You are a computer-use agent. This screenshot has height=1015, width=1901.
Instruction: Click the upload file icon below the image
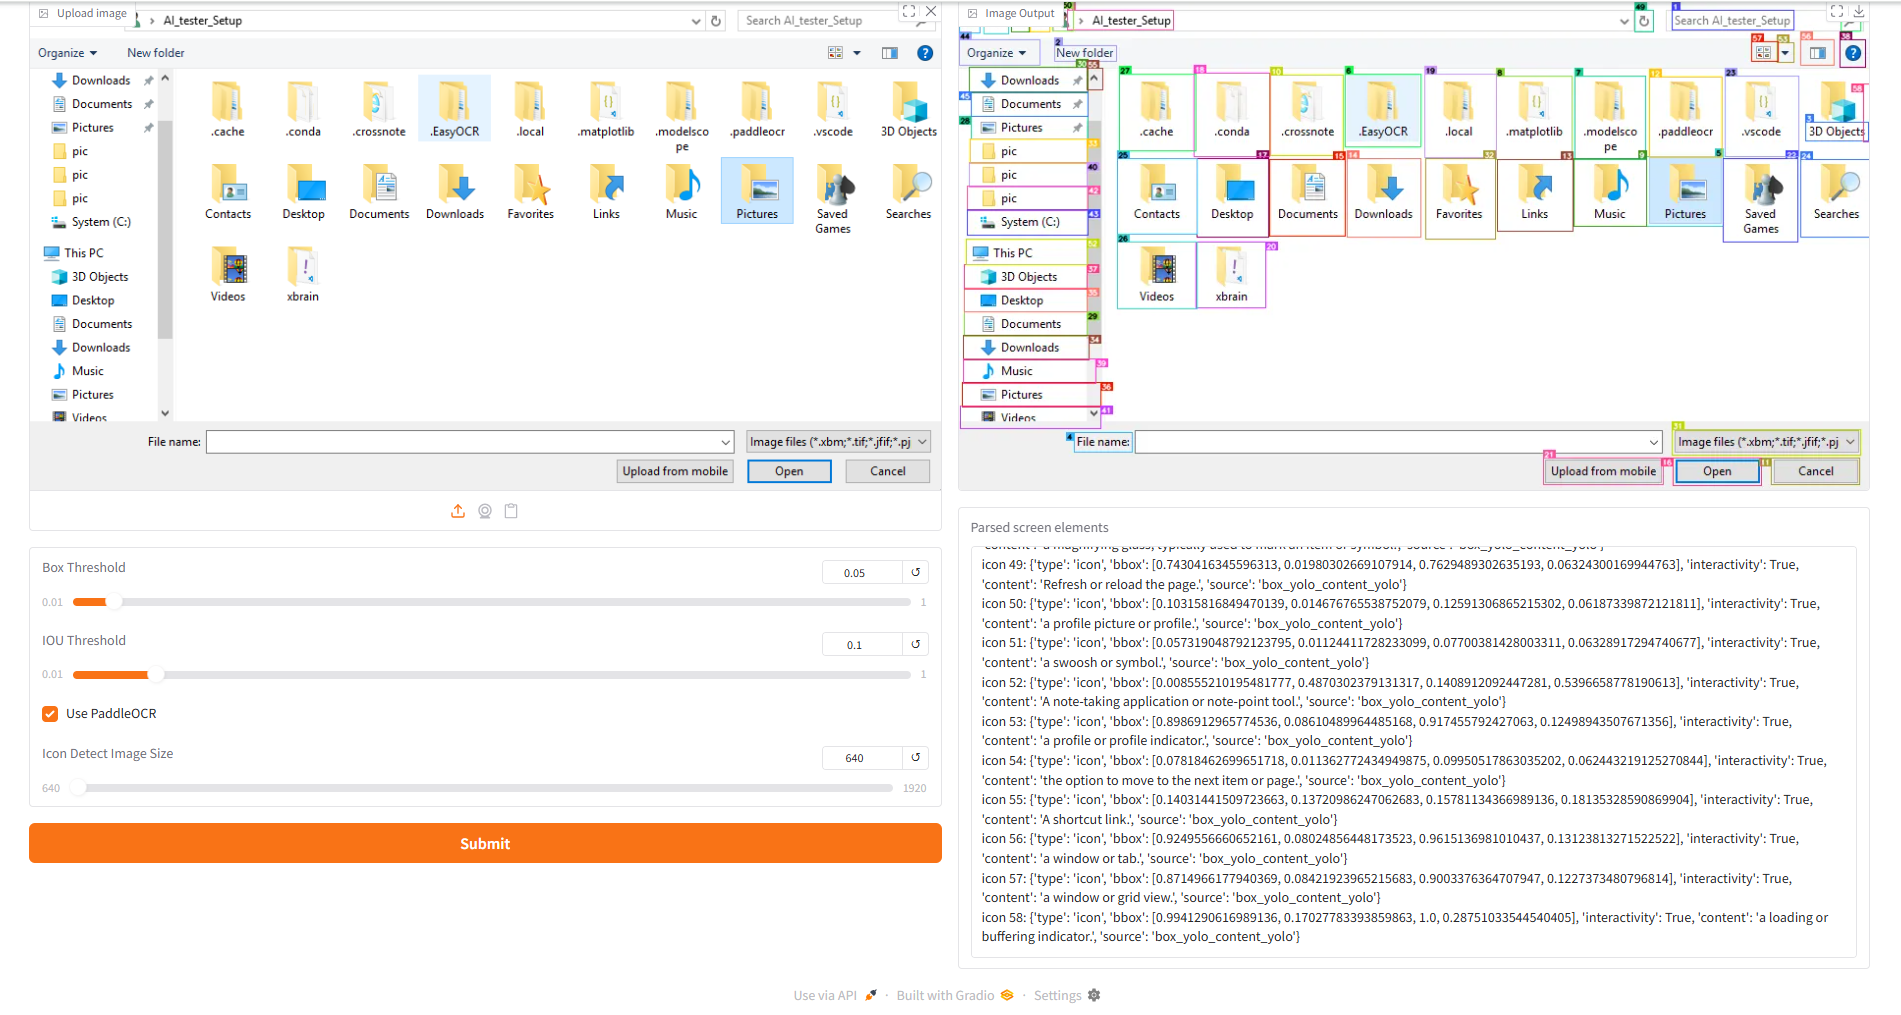click(458, 511)
